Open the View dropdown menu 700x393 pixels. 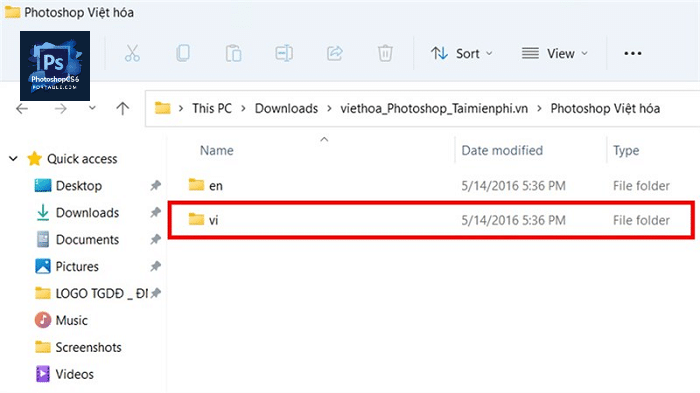point(554,54)
